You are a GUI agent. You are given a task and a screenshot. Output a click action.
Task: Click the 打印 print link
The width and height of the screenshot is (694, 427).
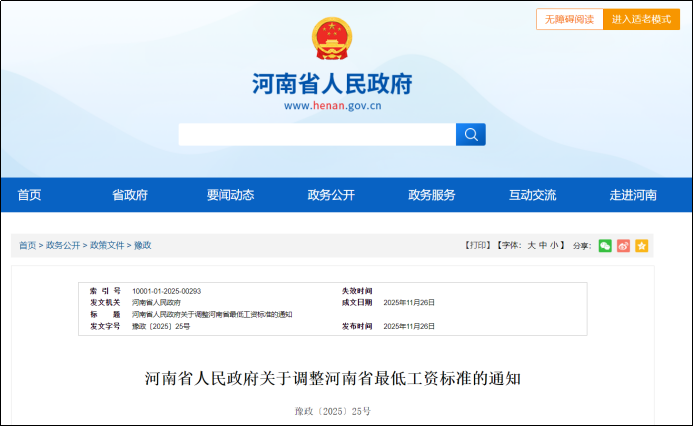tap(477, 245)
